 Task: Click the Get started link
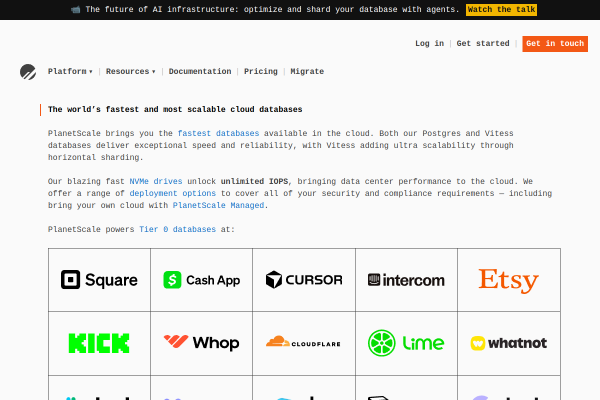click(483, 44)
